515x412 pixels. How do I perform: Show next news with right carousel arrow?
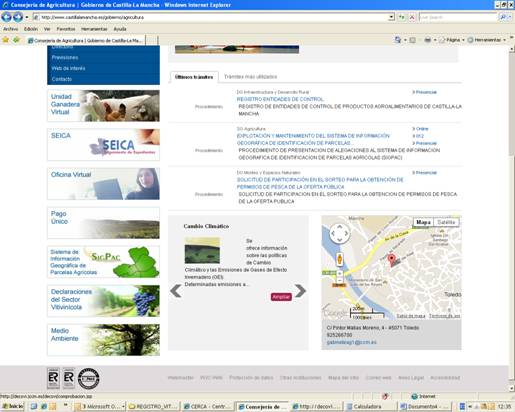pos(300,291)
